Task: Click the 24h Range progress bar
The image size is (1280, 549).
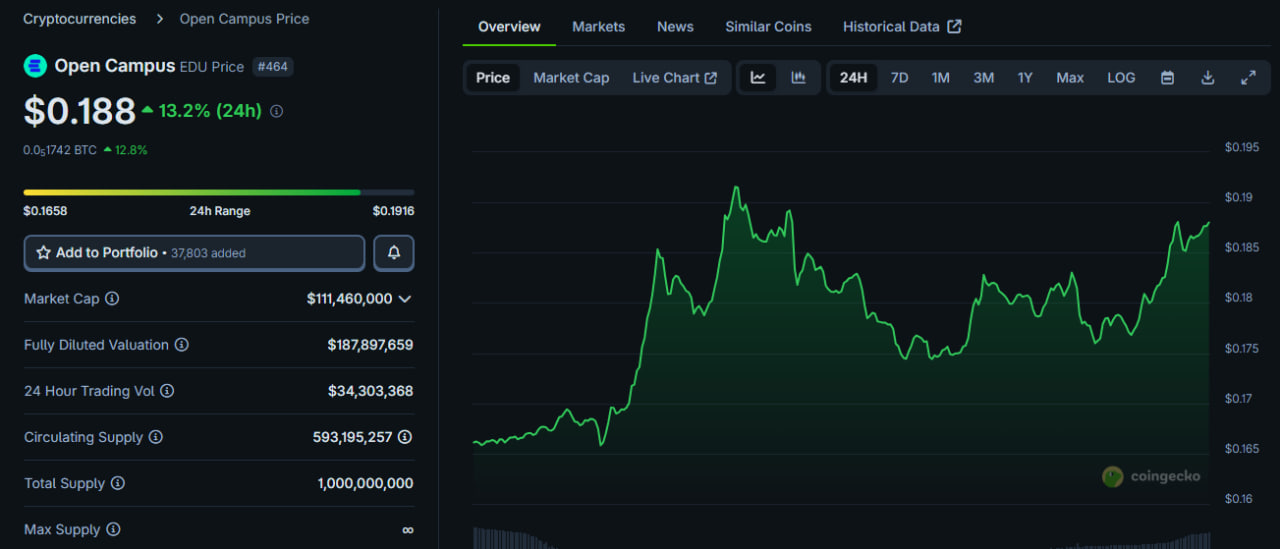Action: (218, 192)
